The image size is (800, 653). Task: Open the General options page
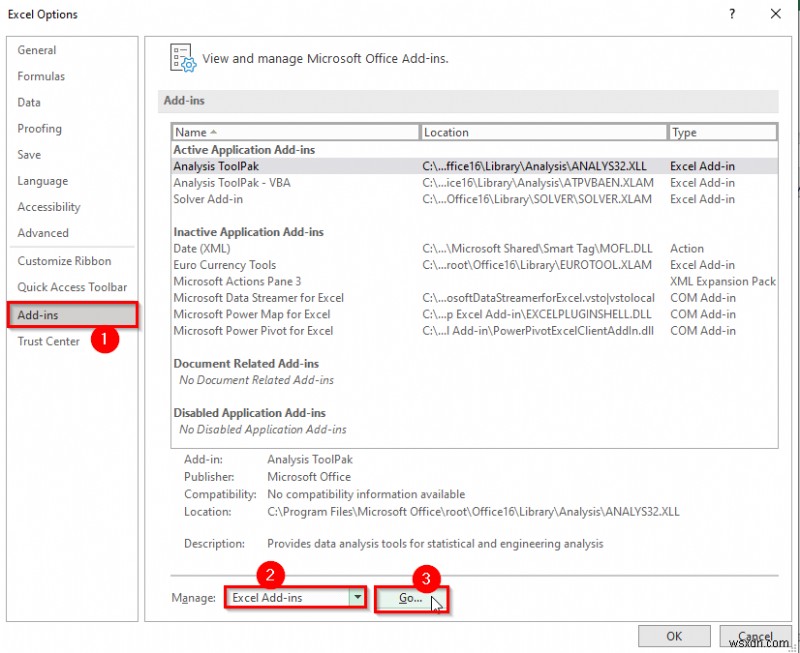(x=36, y=50)
